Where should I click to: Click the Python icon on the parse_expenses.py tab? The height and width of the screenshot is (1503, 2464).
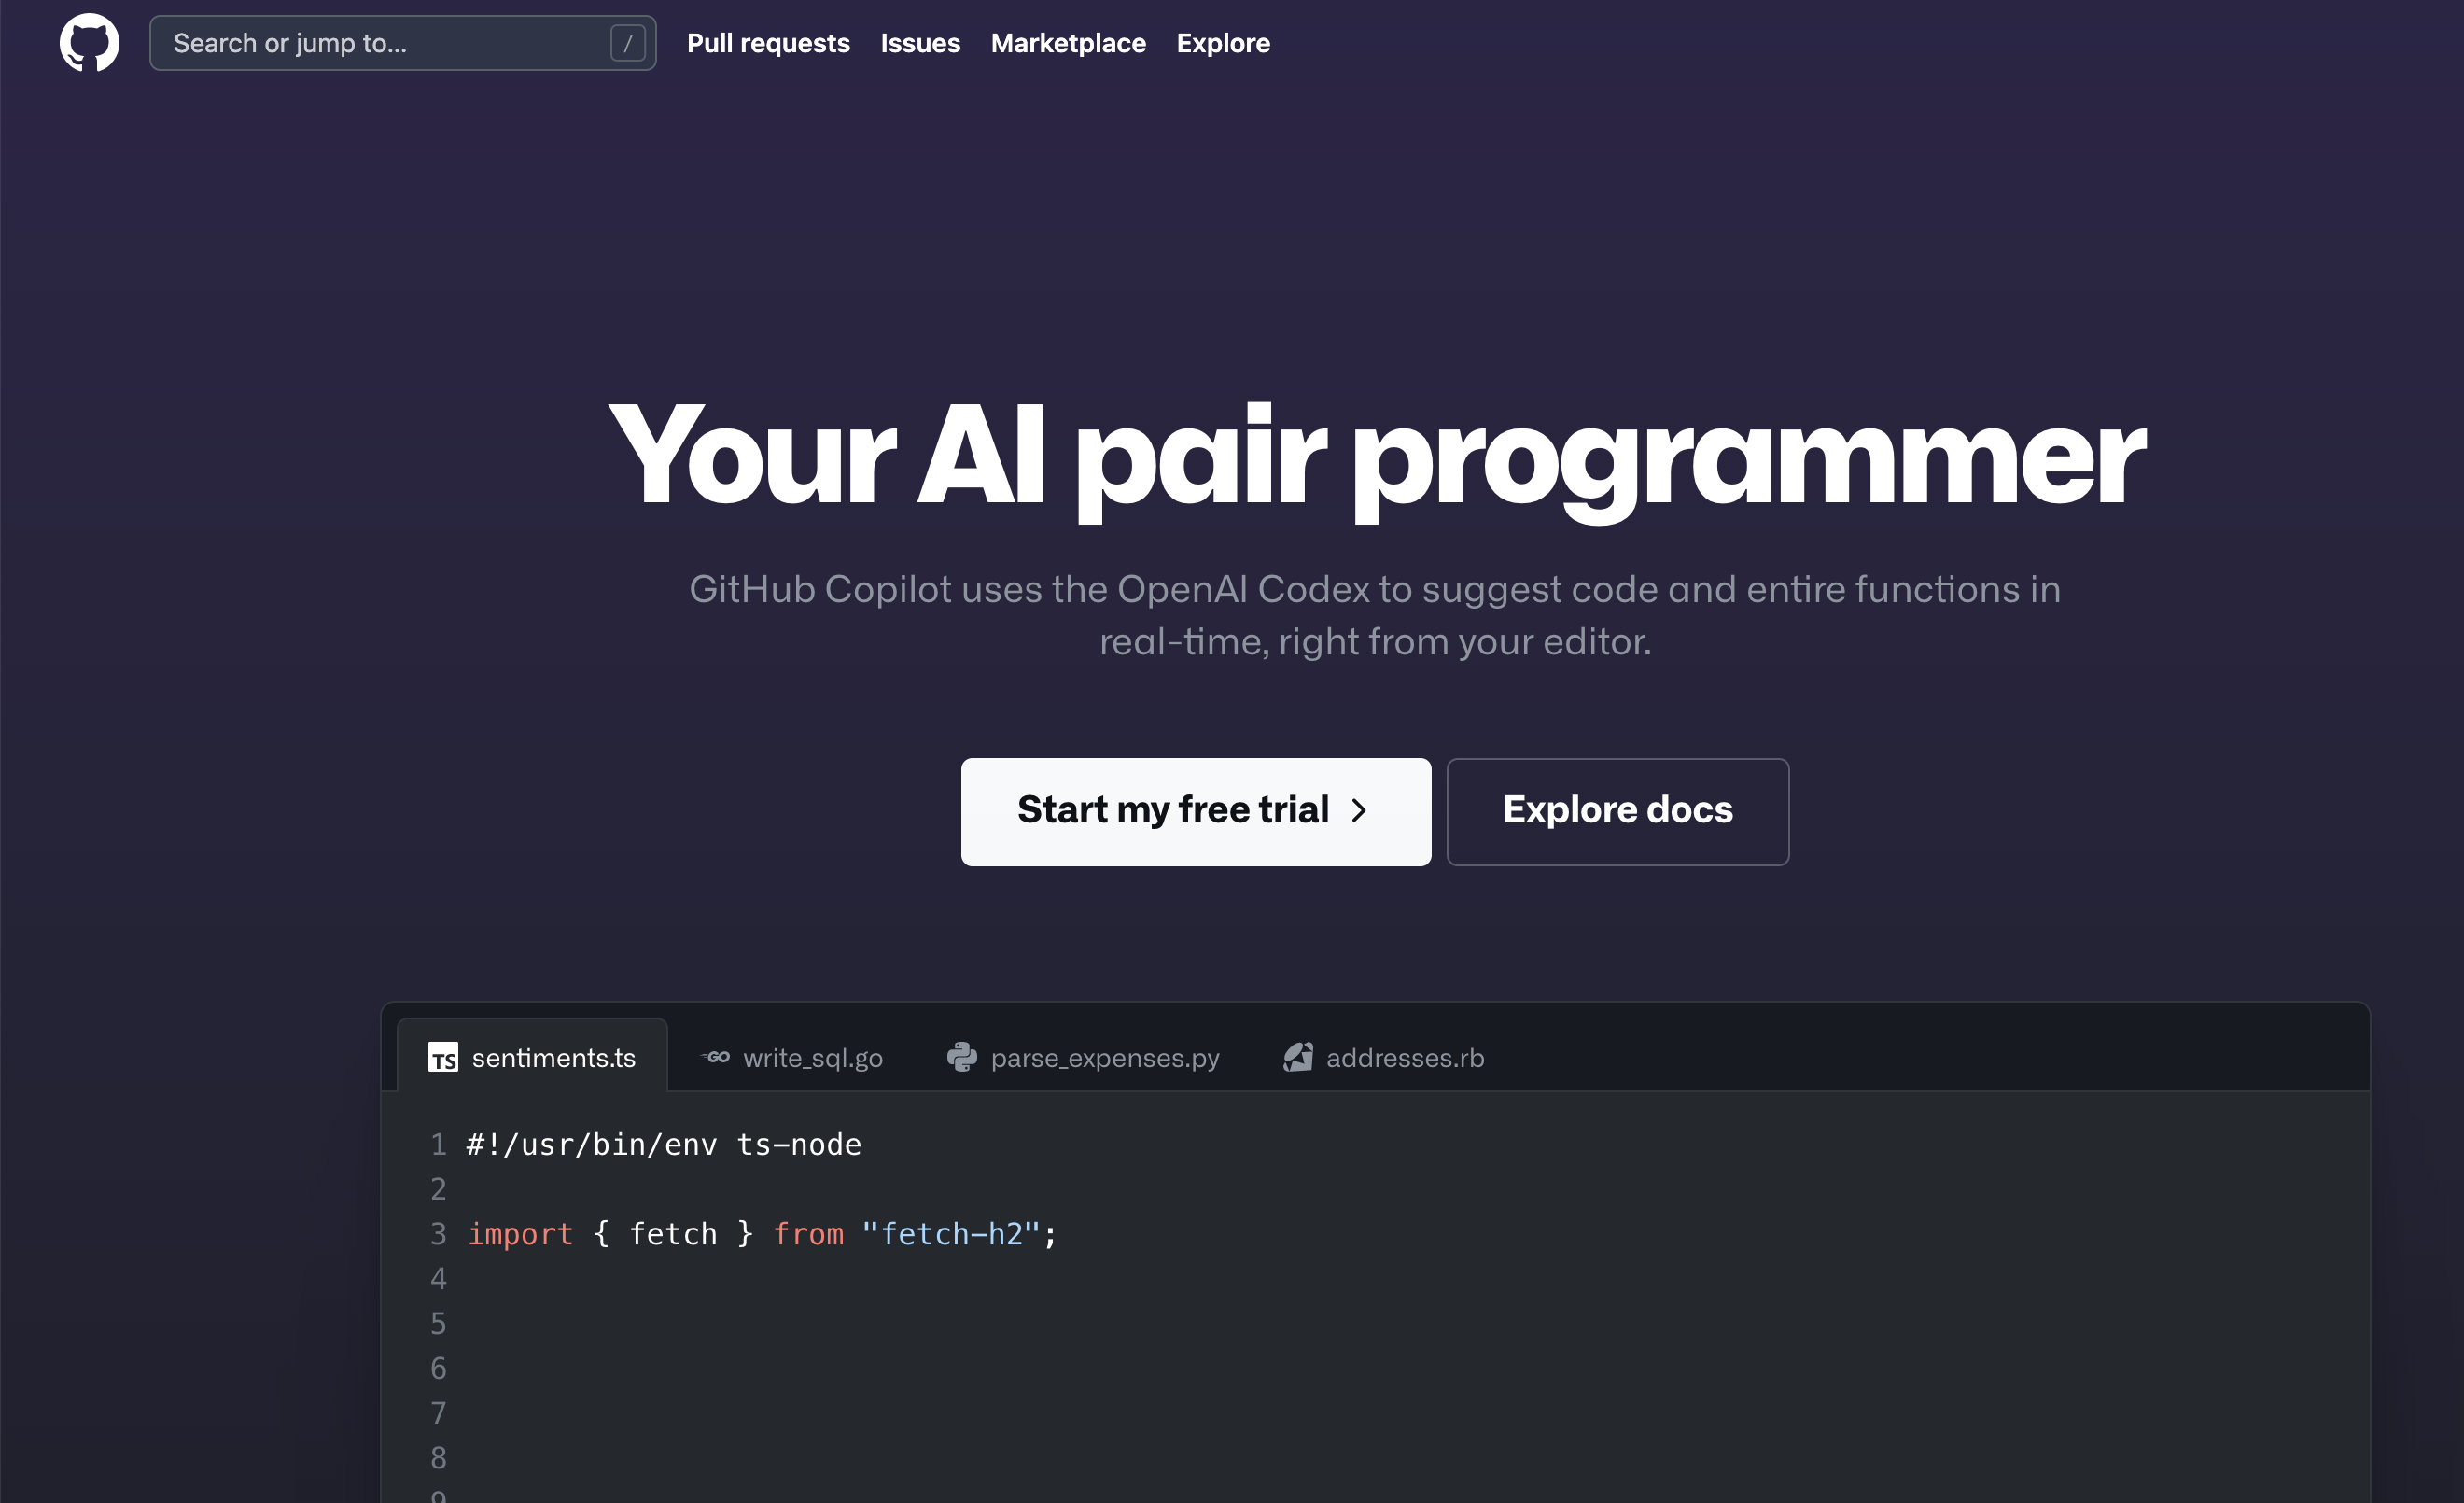pos(962,1057)
